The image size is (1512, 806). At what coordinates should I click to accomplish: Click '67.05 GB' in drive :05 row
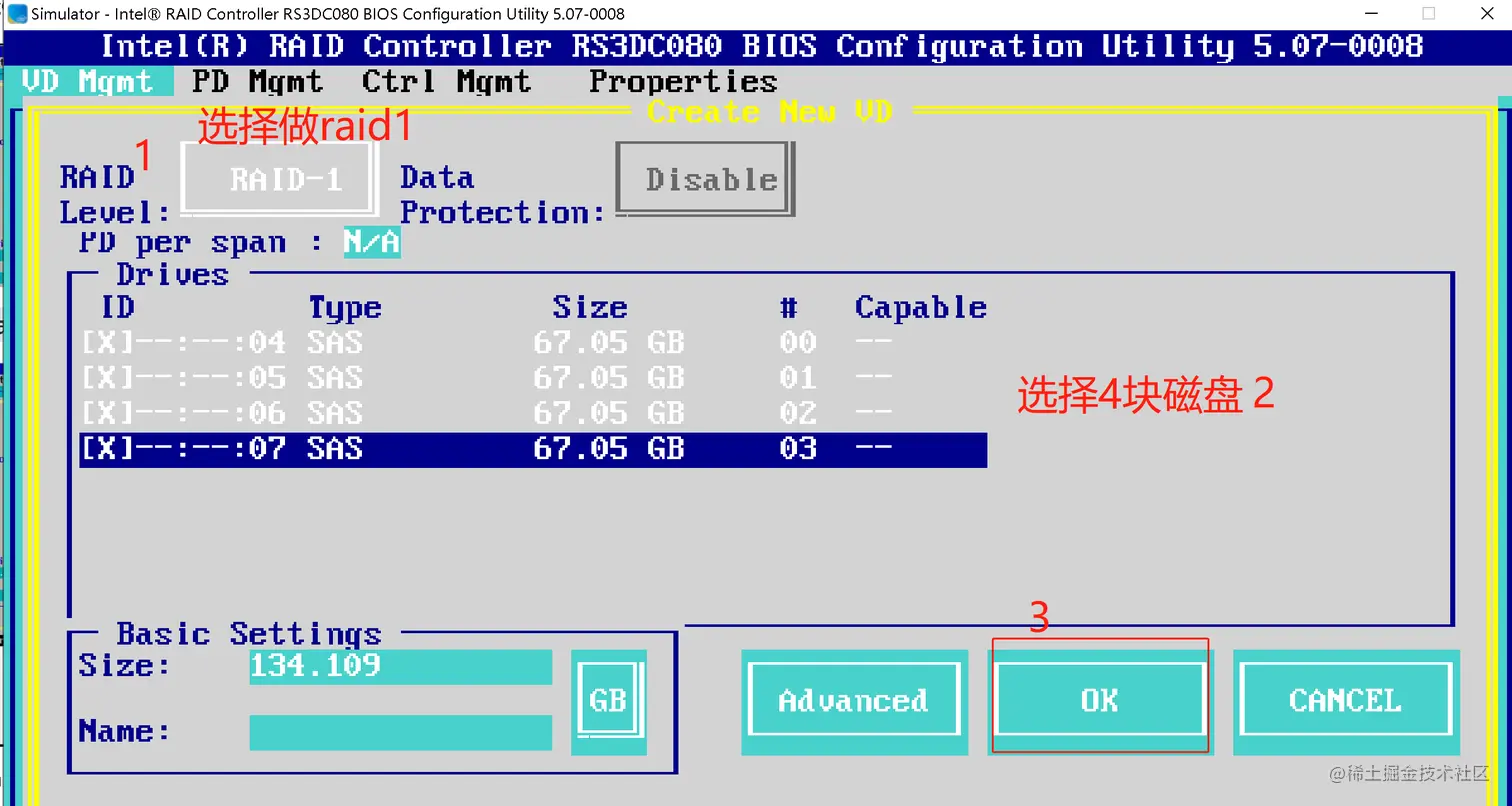pos(609,378)
